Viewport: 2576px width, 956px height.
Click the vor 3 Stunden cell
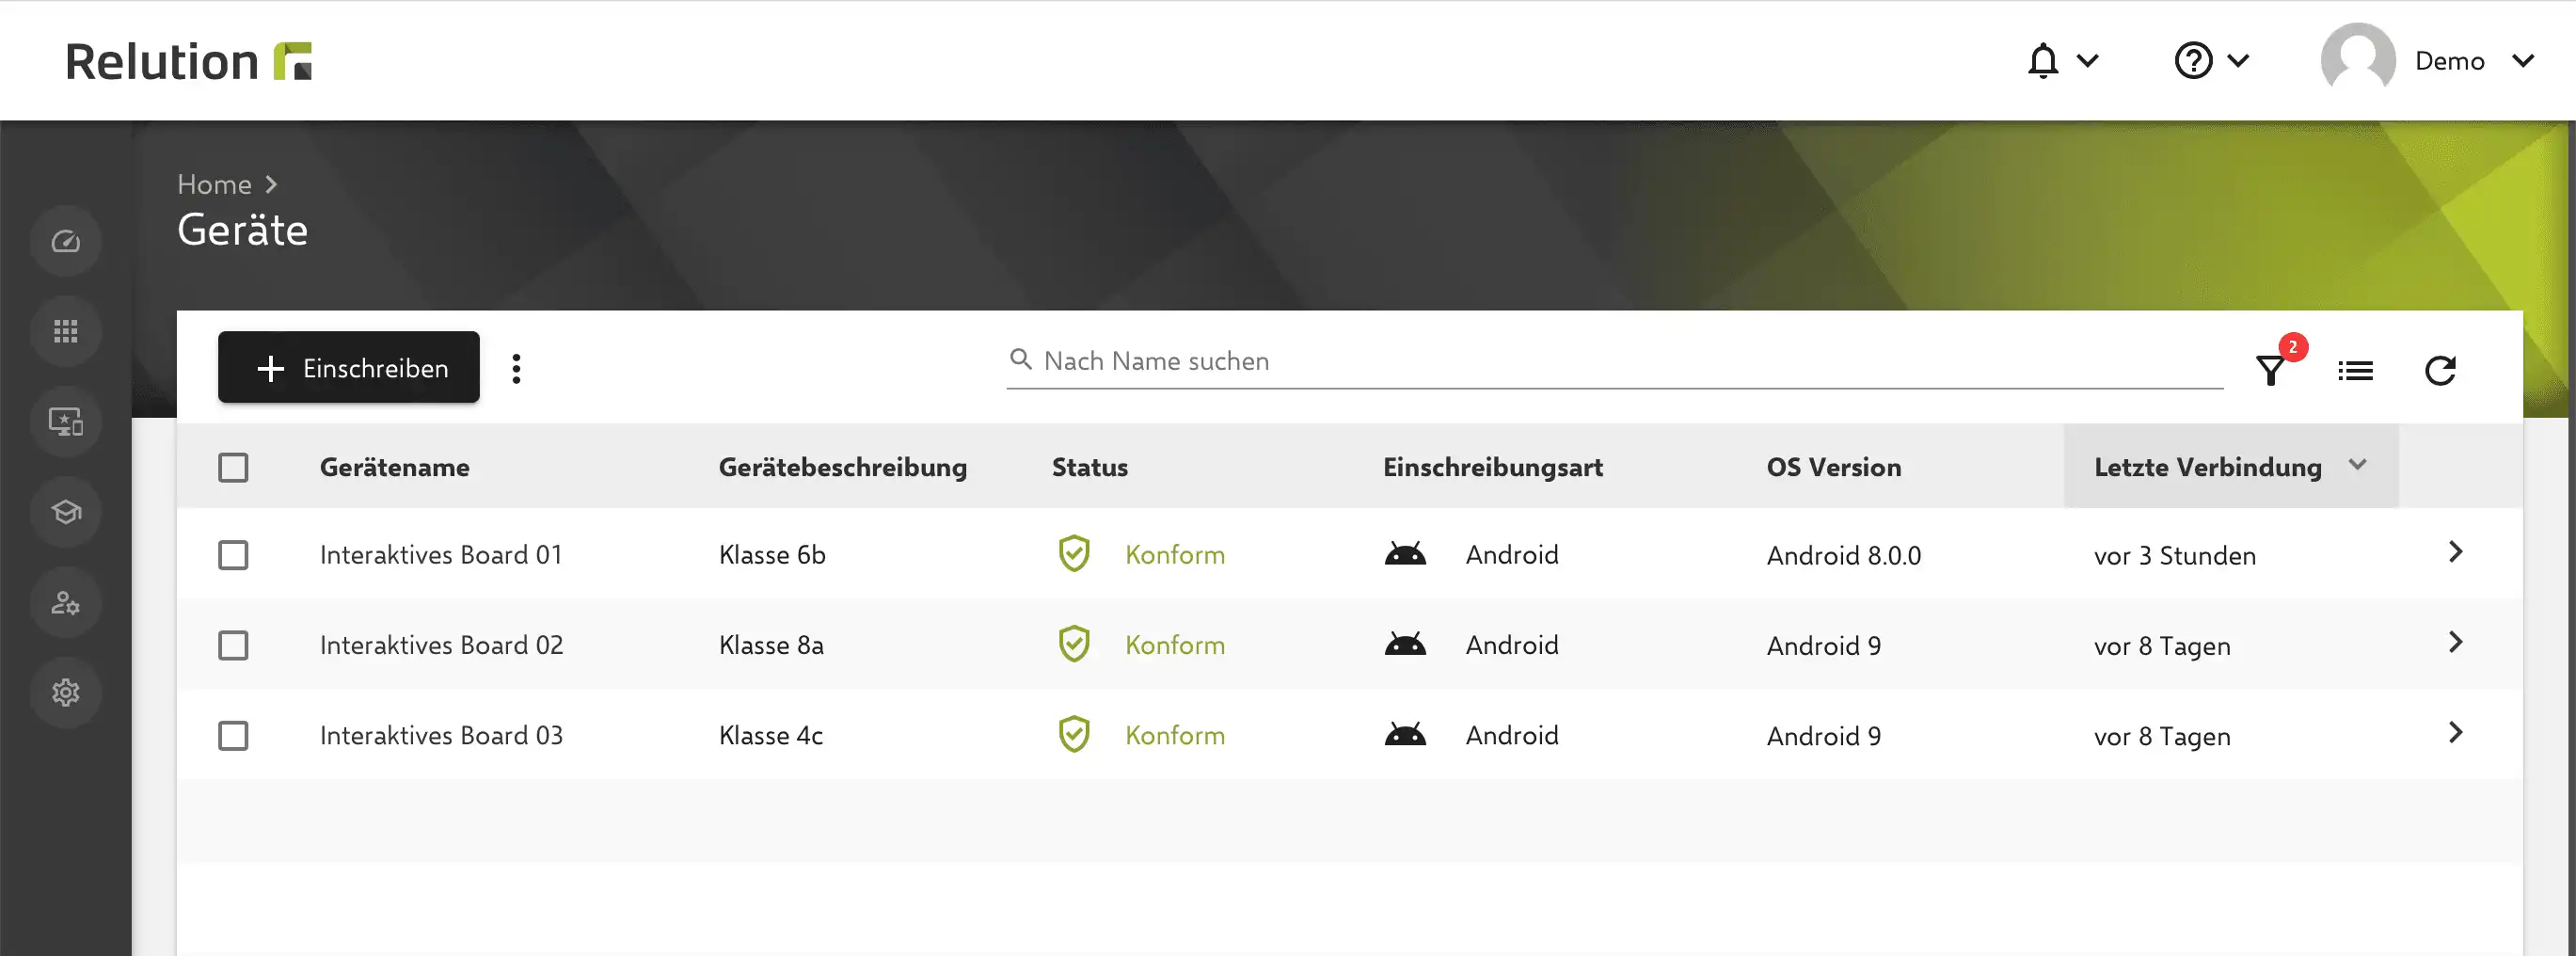pyautogui.click(x=2175, y=556)
